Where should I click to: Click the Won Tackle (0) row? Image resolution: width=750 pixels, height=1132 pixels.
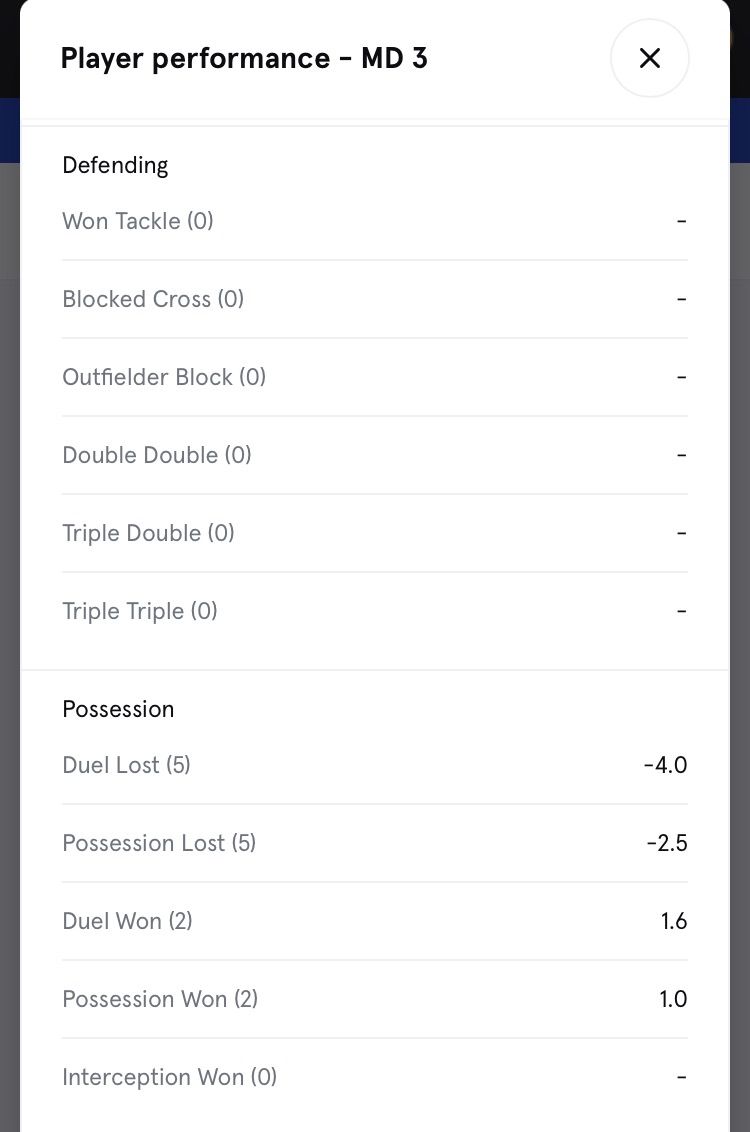point(138,221)
